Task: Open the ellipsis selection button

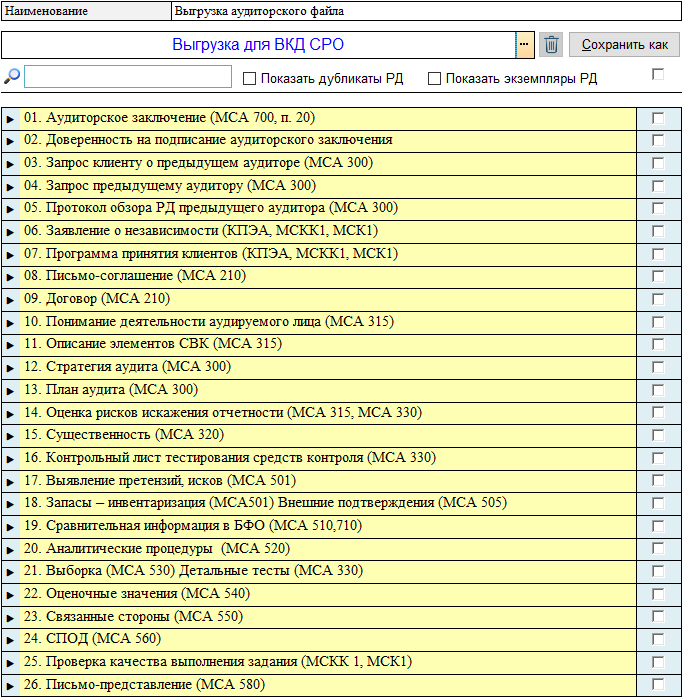Action: click(525, 45)
